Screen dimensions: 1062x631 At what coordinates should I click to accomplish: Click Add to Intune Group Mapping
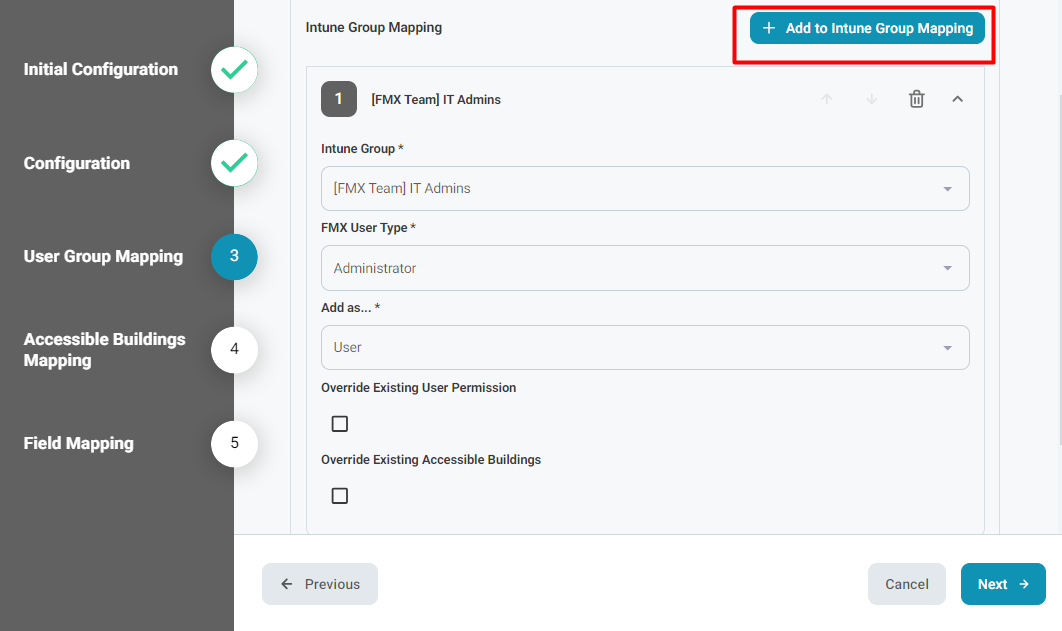(867, 28)
